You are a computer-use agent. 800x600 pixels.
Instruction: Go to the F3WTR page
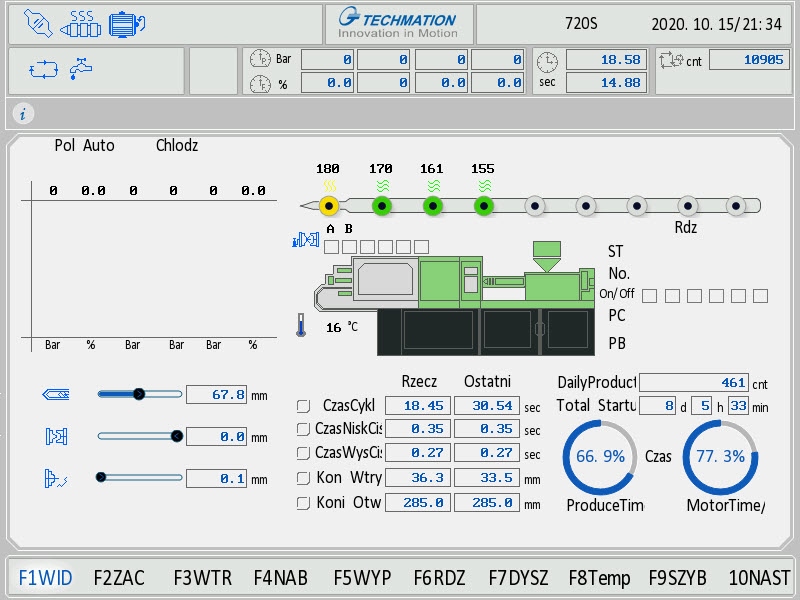(x=202, y=578)
